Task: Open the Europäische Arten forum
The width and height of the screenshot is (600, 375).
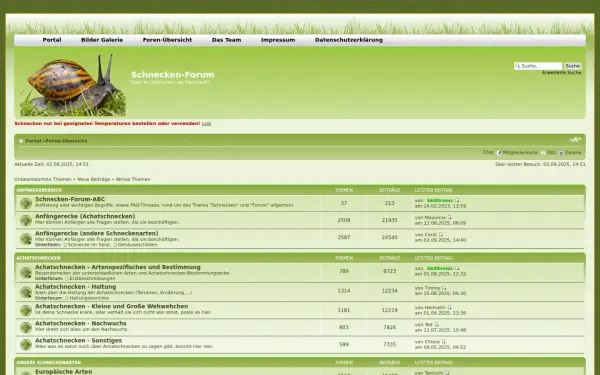Action: pos(64,372)
